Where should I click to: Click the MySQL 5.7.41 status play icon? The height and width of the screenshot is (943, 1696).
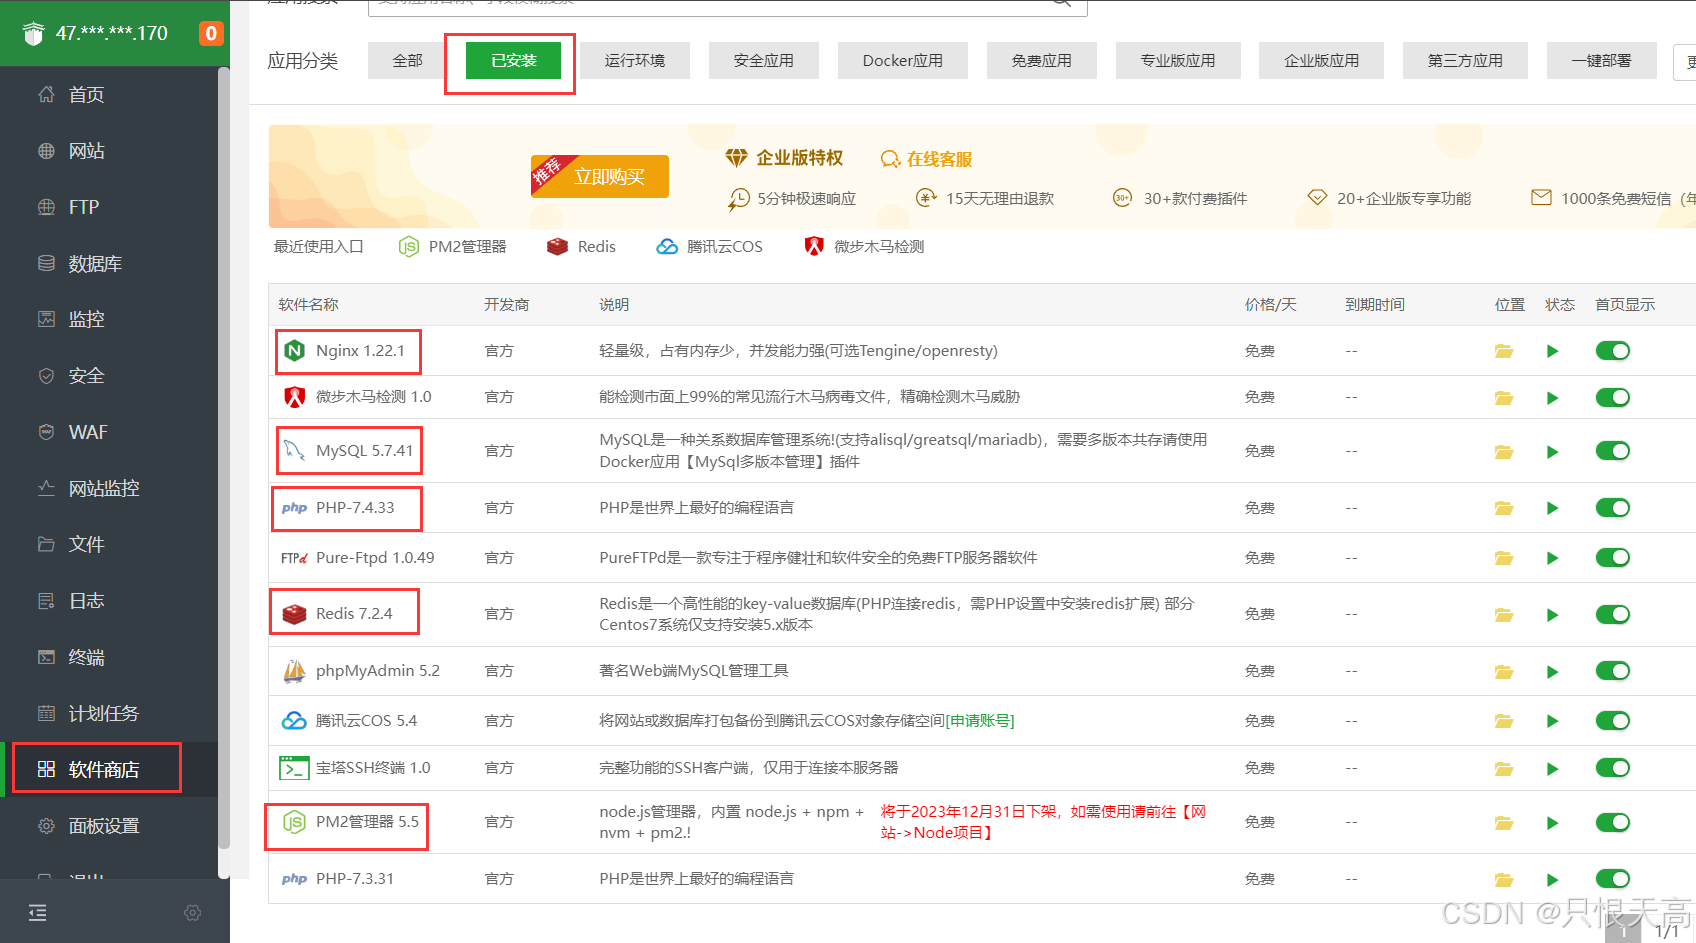coord(1553,452)
